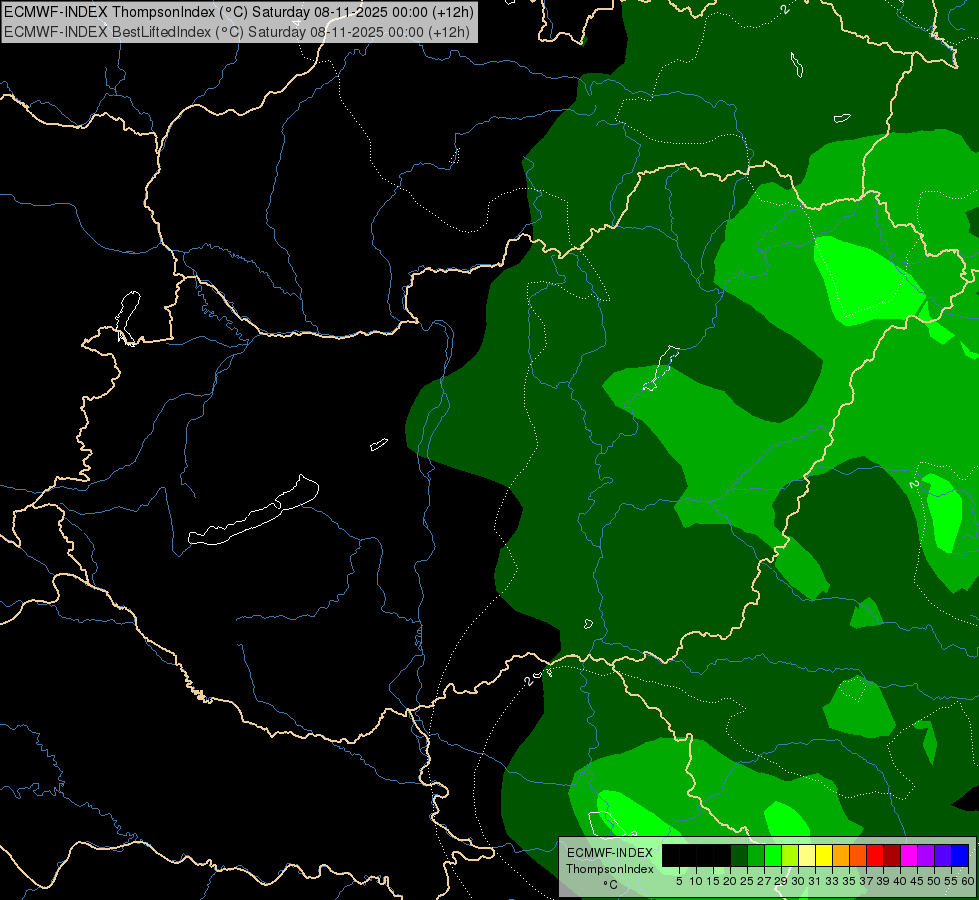Select the blue 55-60 legend swatch
This screenshot has height=900, width=979.
[960, 855]
